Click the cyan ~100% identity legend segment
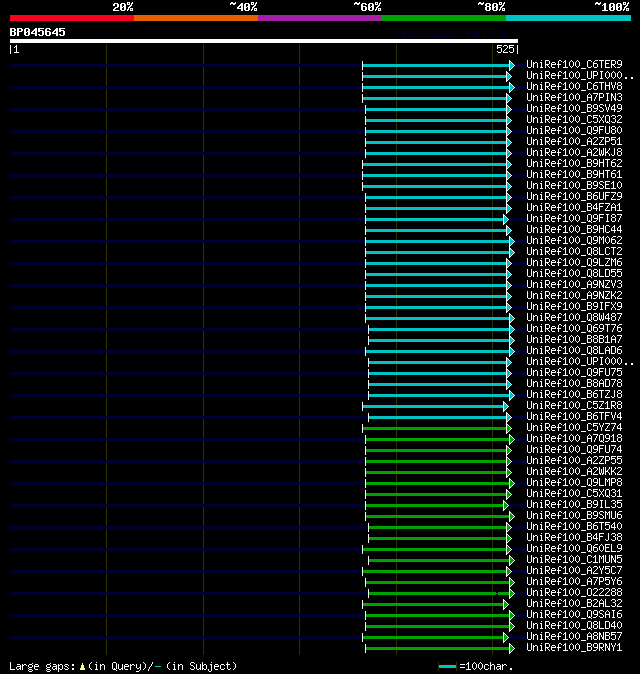640x674 pixels. (x=569, y=18)
